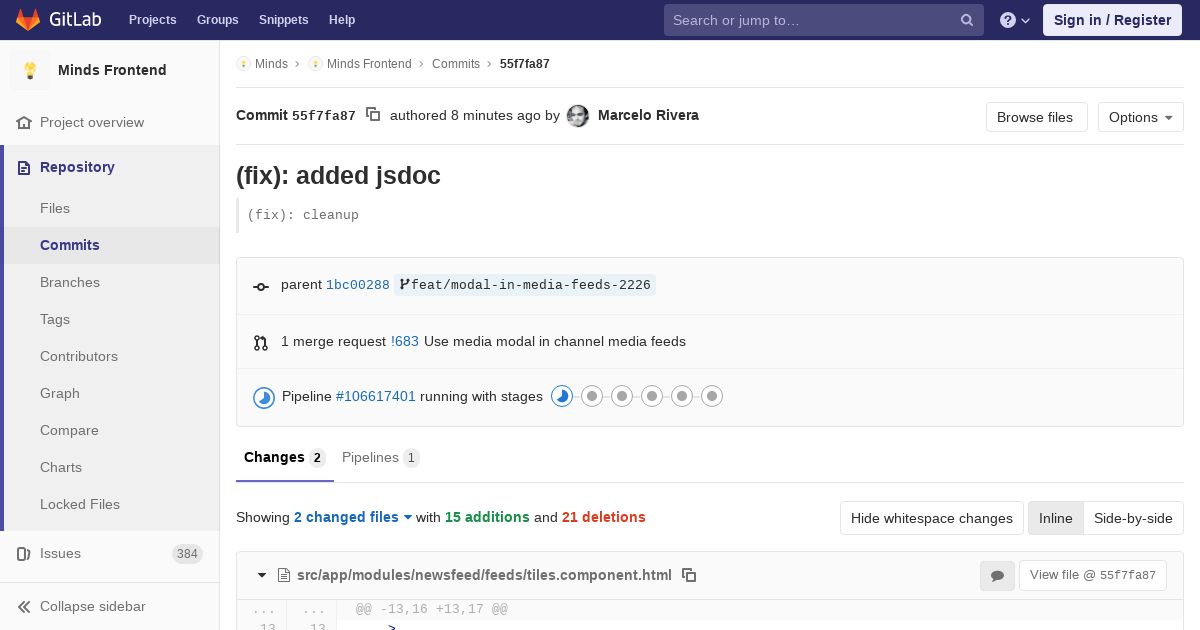Viewport: 1200px width, 630px height.
Task: Click Marcelo Rivera's avatar picture
Action: tap(578, 116)
